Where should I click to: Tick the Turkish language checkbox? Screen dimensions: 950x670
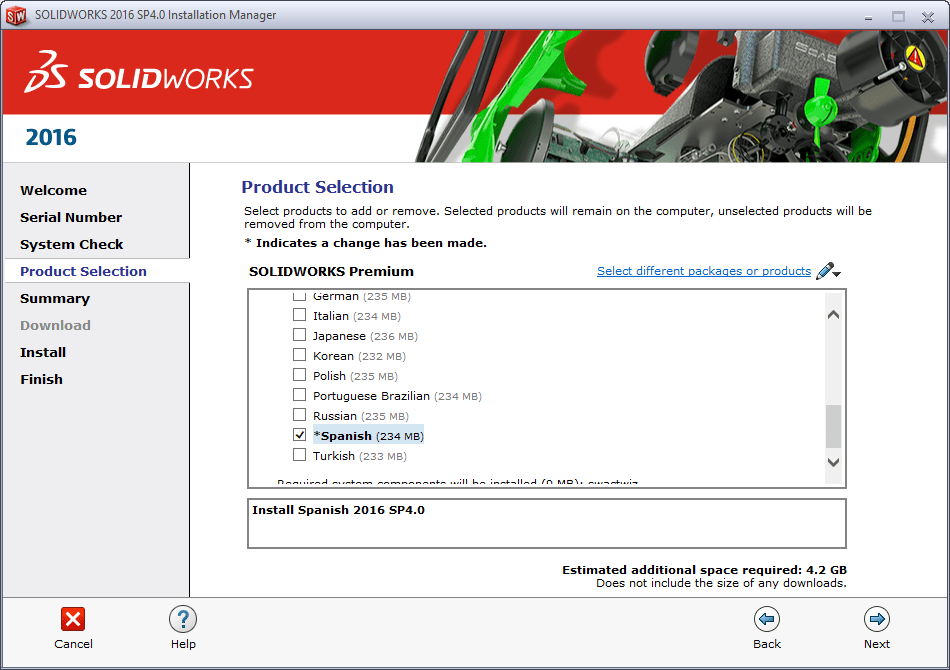(299, 455)
